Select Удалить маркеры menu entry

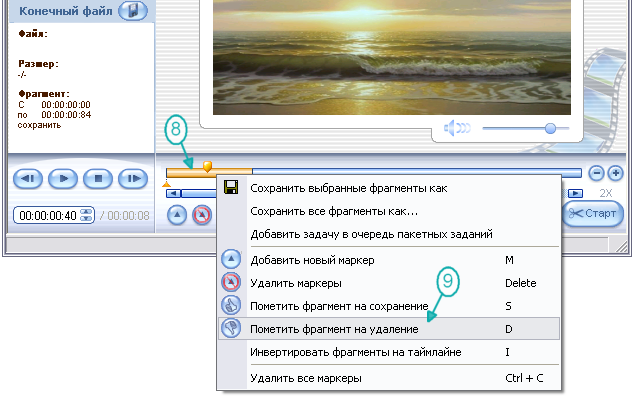(296, 283)
